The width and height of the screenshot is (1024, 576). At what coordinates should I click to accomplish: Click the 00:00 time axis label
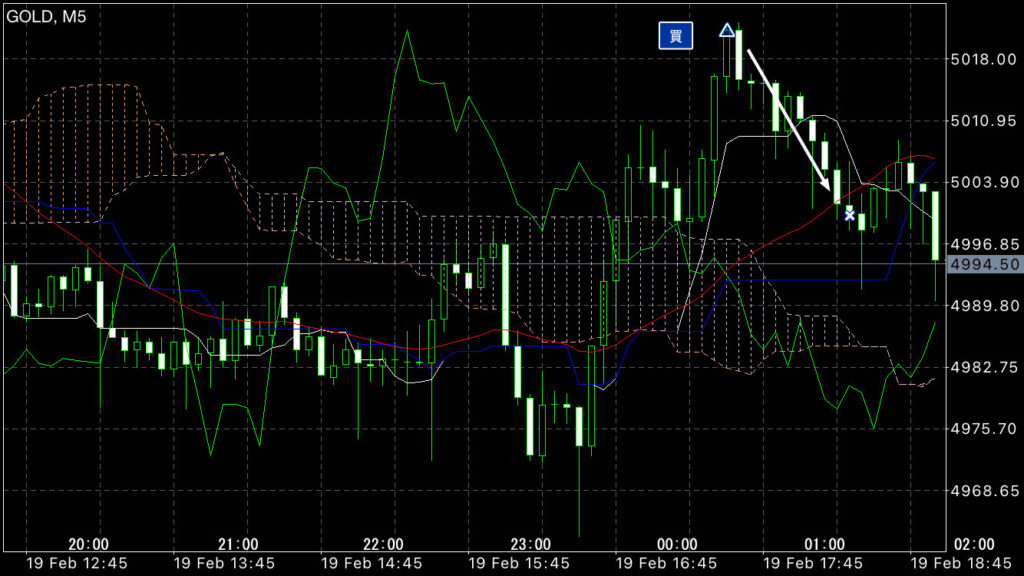click(x=677, y=544)
